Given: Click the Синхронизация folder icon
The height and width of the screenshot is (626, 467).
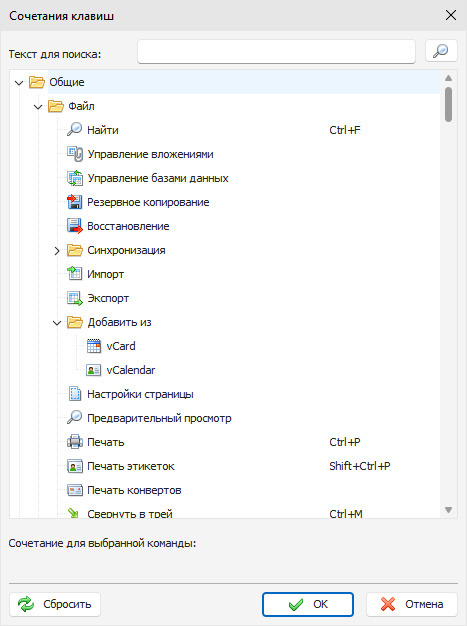Looking at the screenshot, I should (75, 250).
